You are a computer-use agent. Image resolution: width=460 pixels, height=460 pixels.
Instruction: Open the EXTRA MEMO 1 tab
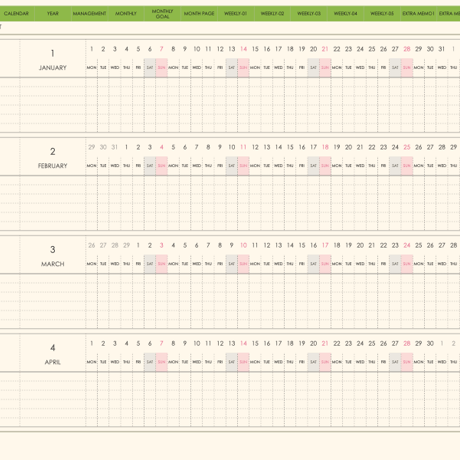[419, 14]
